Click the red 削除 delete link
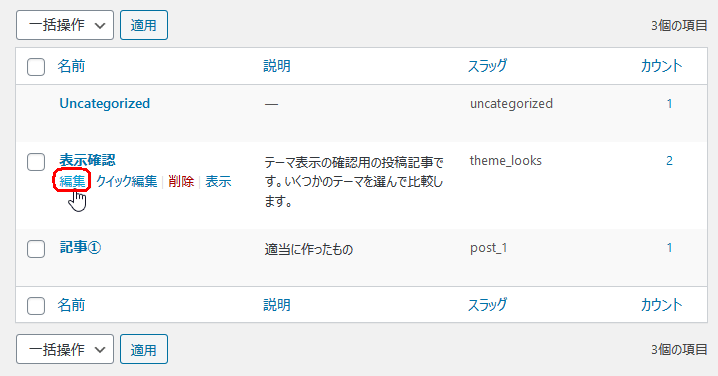The image size is (718, 376). coord(181,181)
